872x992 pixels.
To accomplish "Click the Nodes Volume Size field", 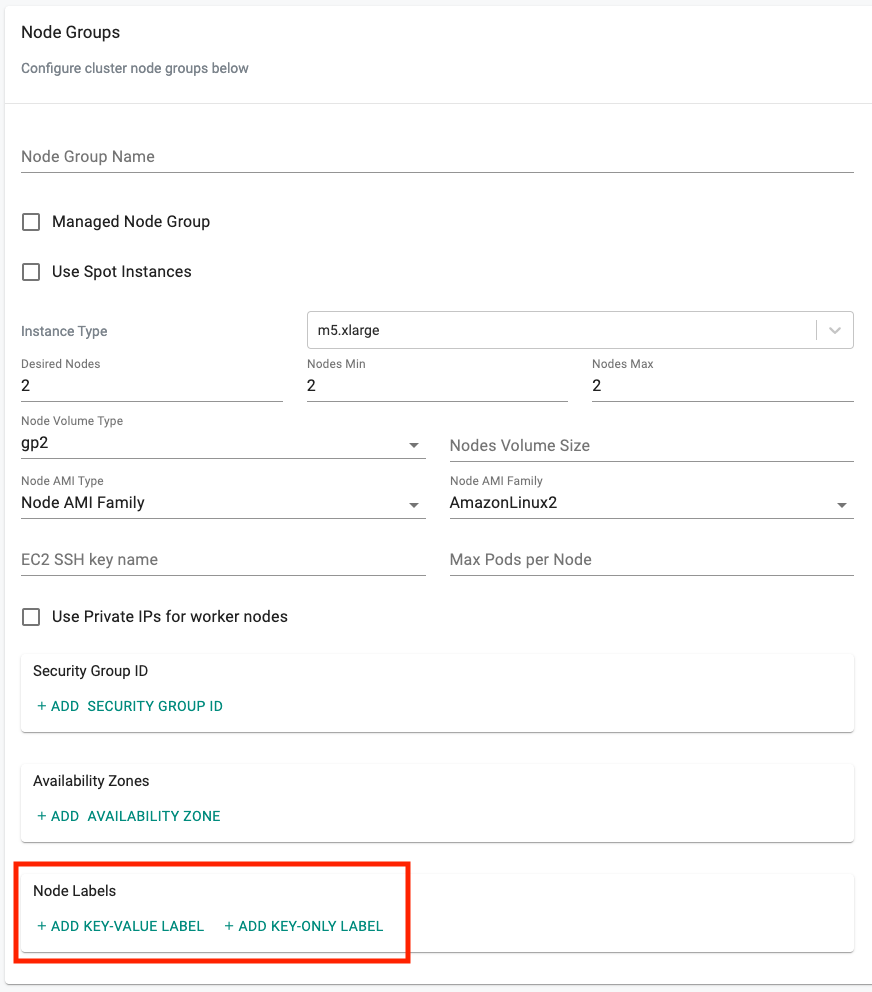I will [651, 446].
